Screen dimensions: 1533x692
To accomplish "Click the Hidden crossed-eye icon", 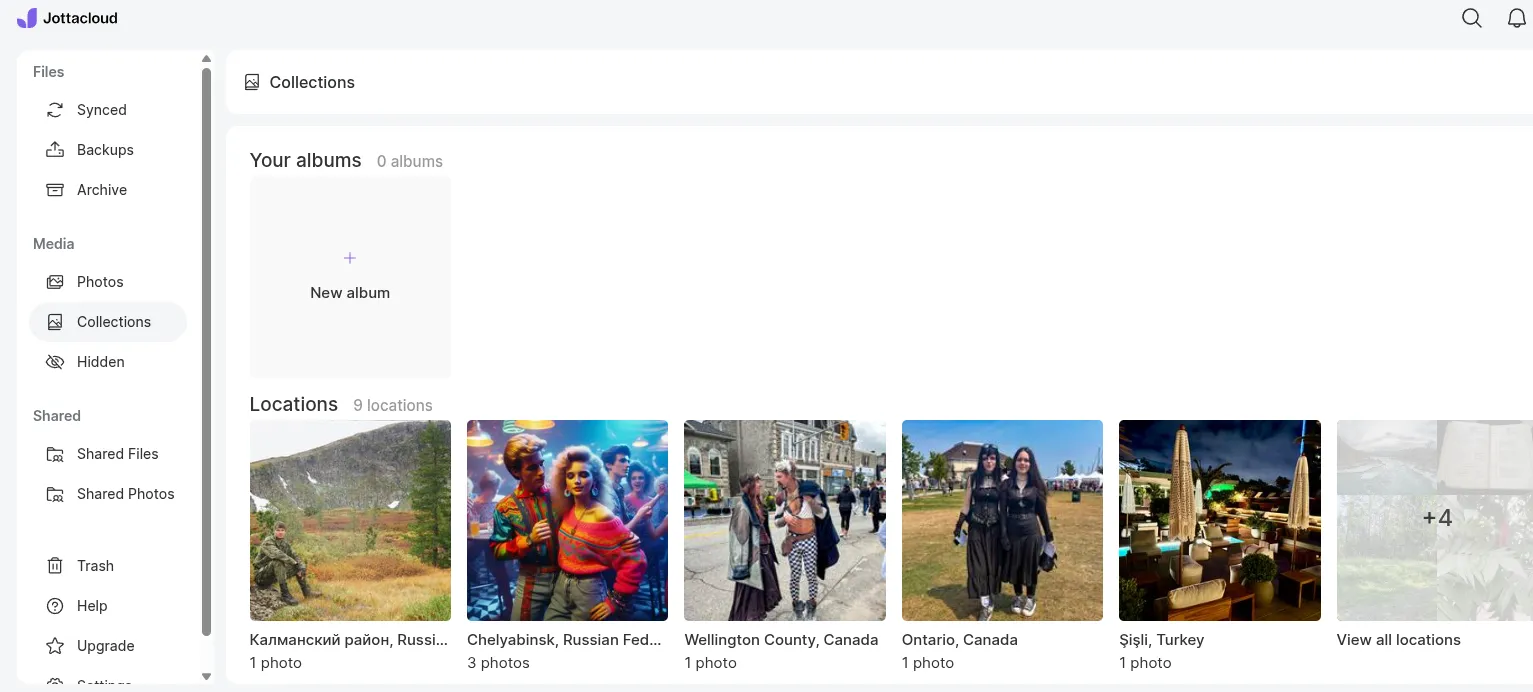I will [x=55, y=362].
